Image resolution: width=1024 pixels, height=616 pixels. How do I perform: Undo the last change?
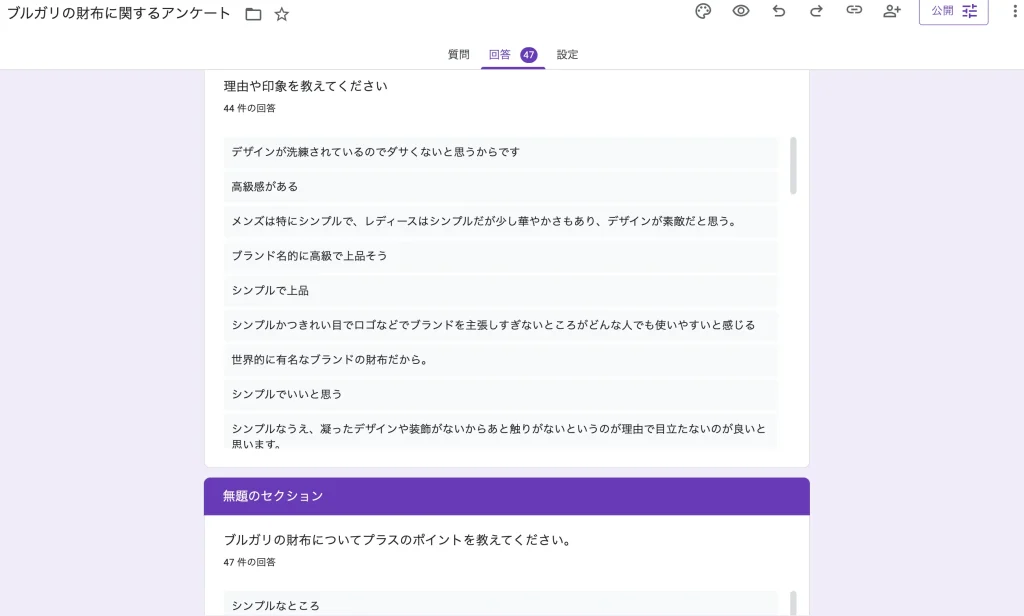click(778, 11)
